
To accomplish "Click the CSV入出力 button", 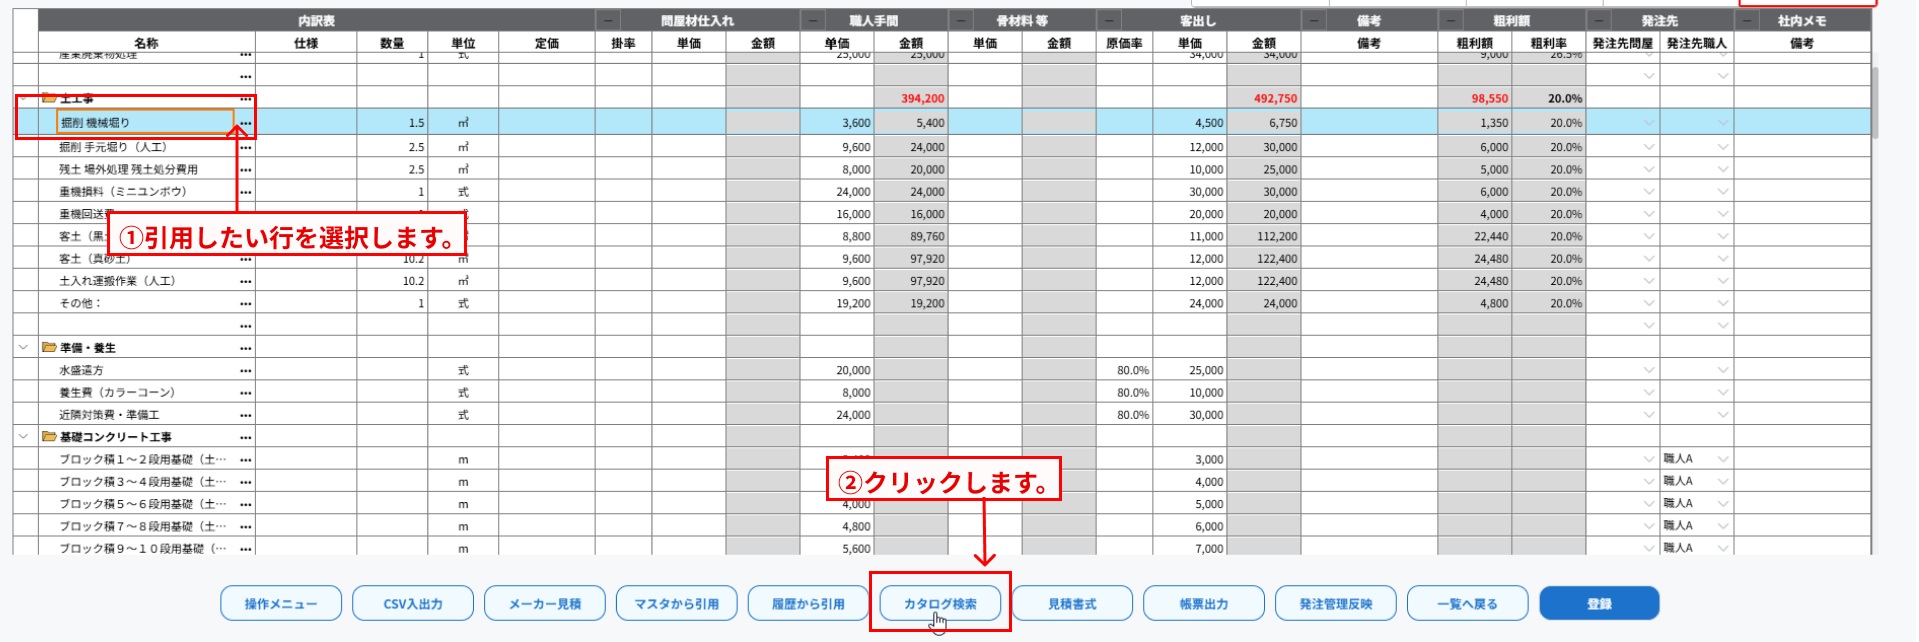I will (x=413, y=604).
